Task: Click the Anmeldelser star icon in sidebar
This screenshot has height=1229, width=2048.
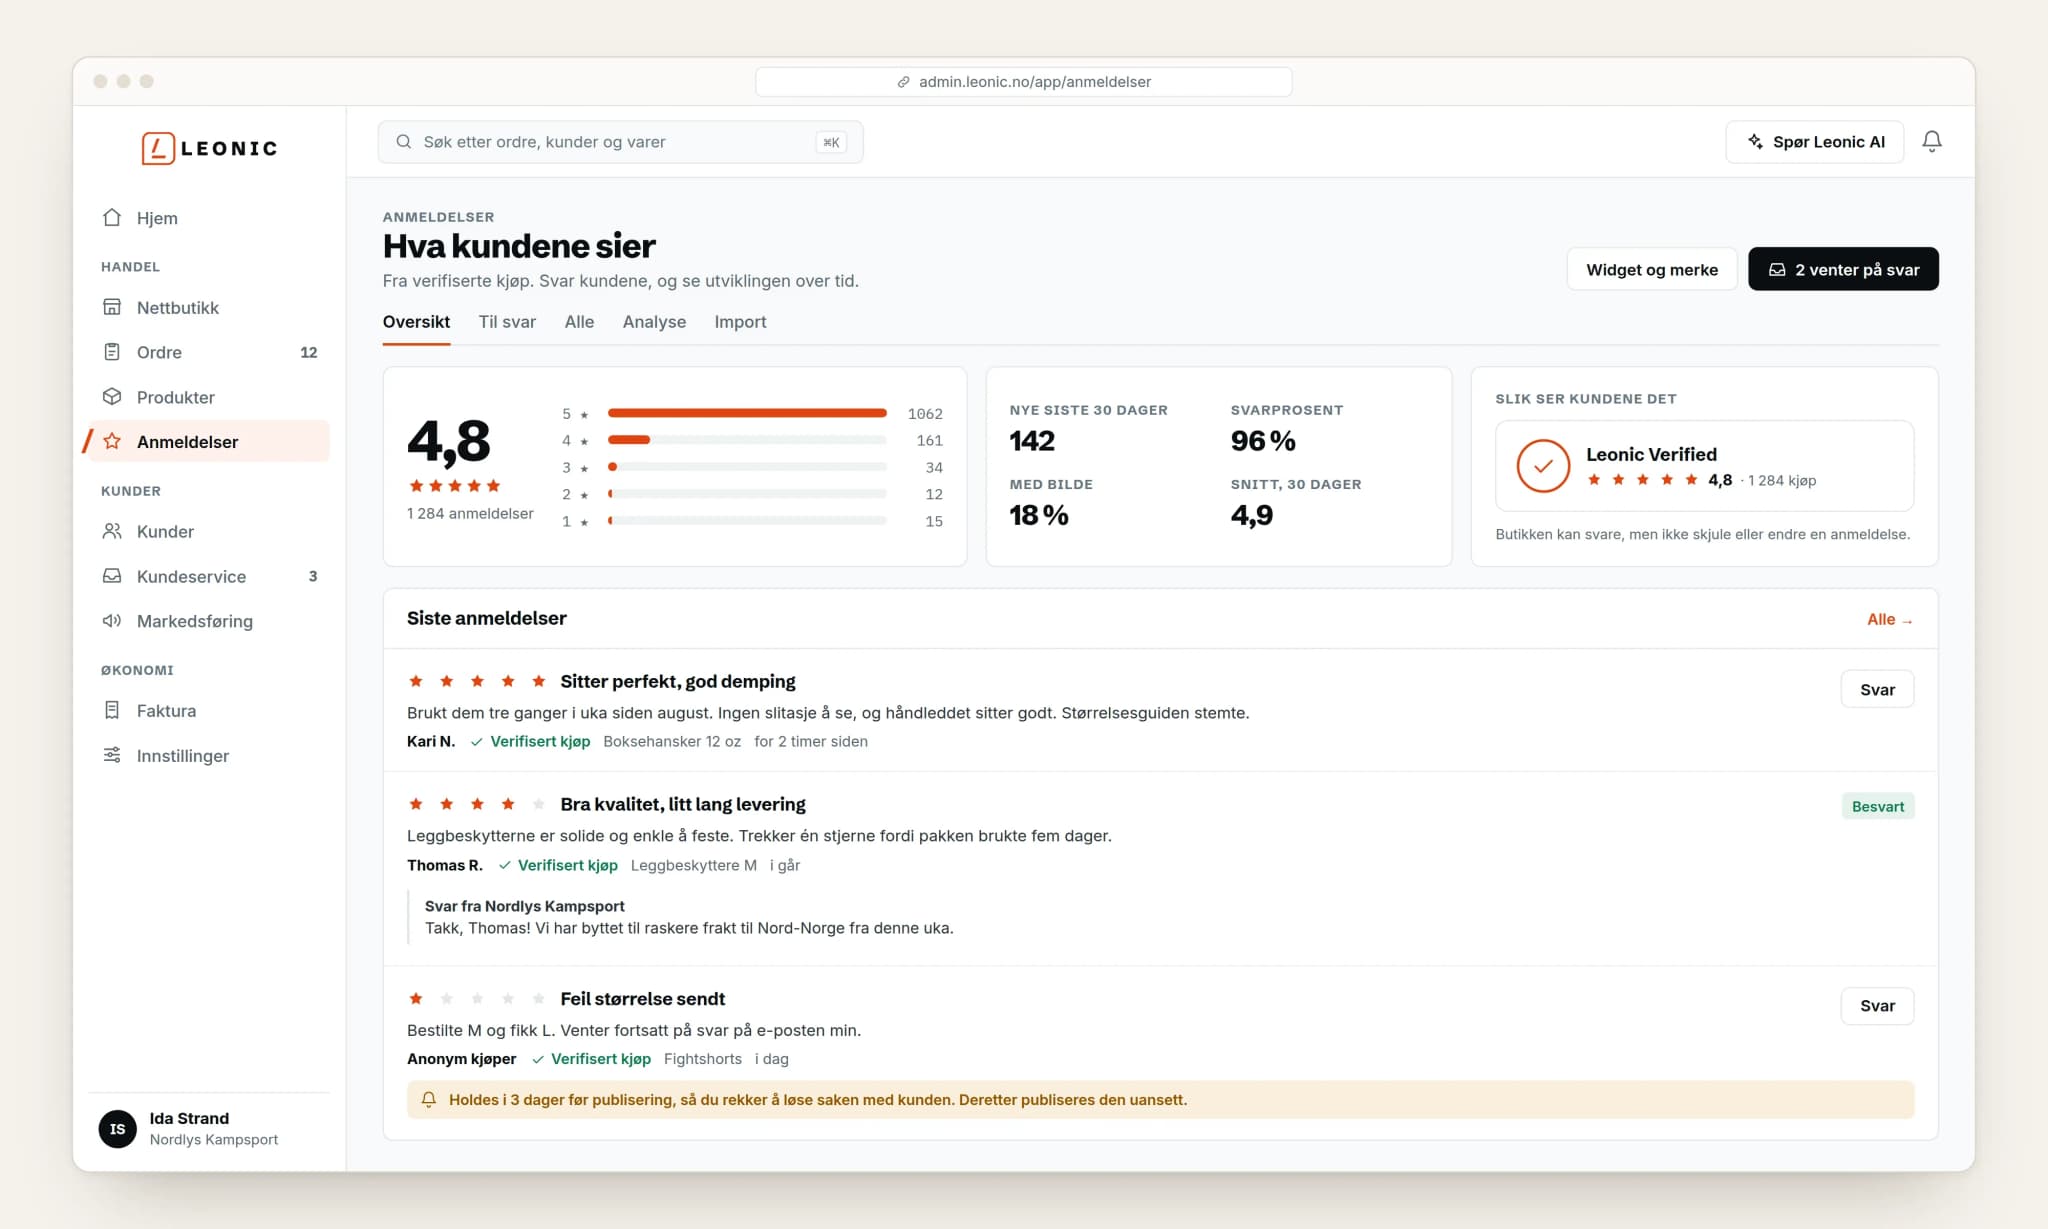Action: 112,441
